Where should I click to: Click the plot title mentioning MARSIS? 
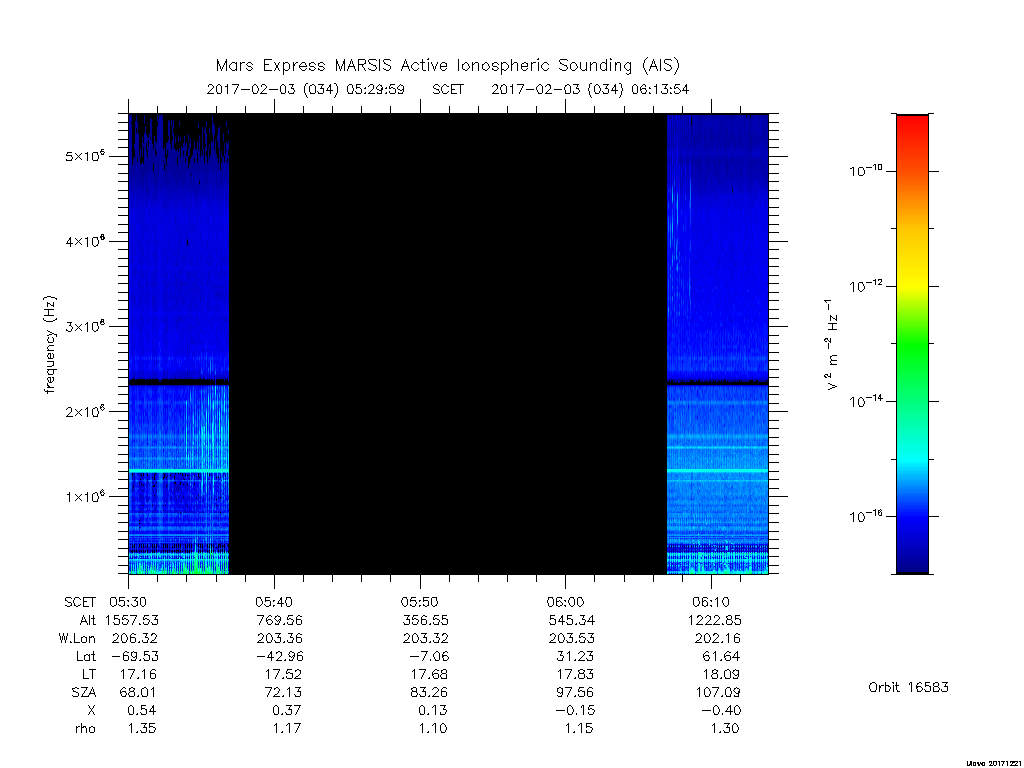[448, 65]
